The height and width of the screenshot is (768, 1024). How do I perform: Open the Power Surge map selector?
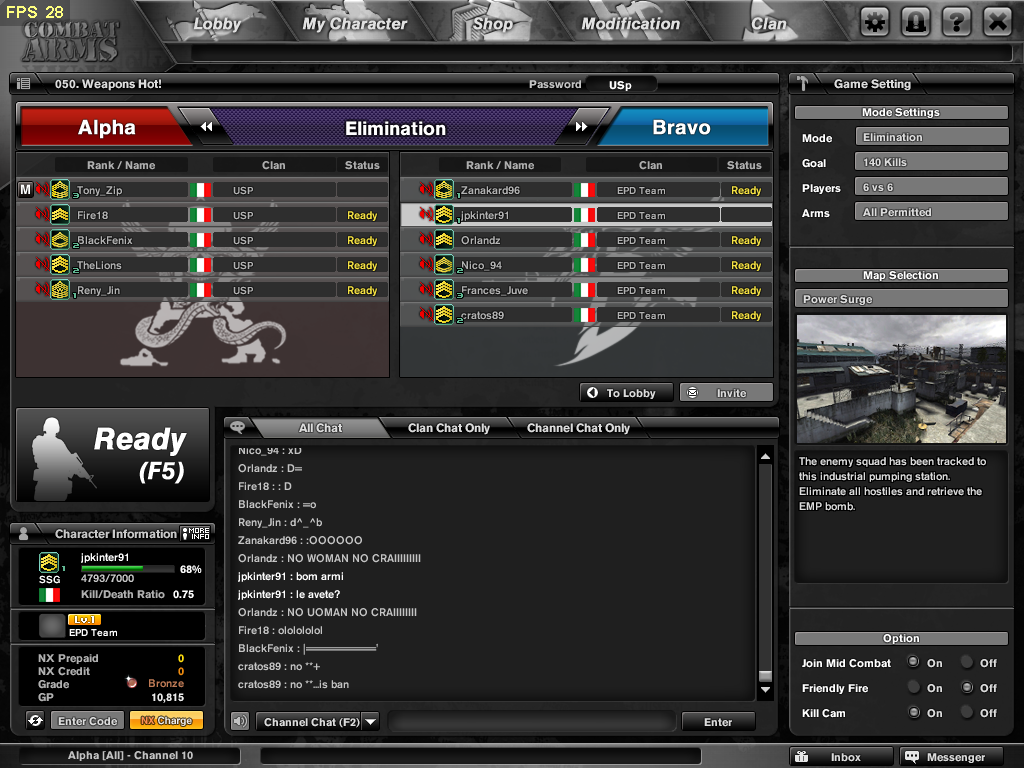point(901,299)
